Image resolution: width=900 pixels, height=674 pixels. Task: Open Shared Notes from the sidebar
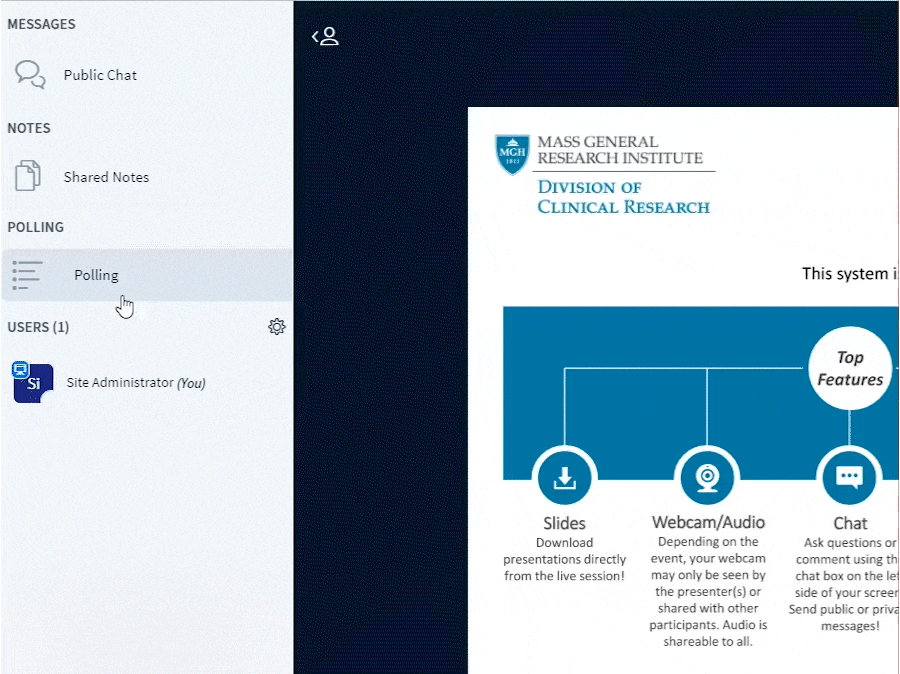click(106, 177)
